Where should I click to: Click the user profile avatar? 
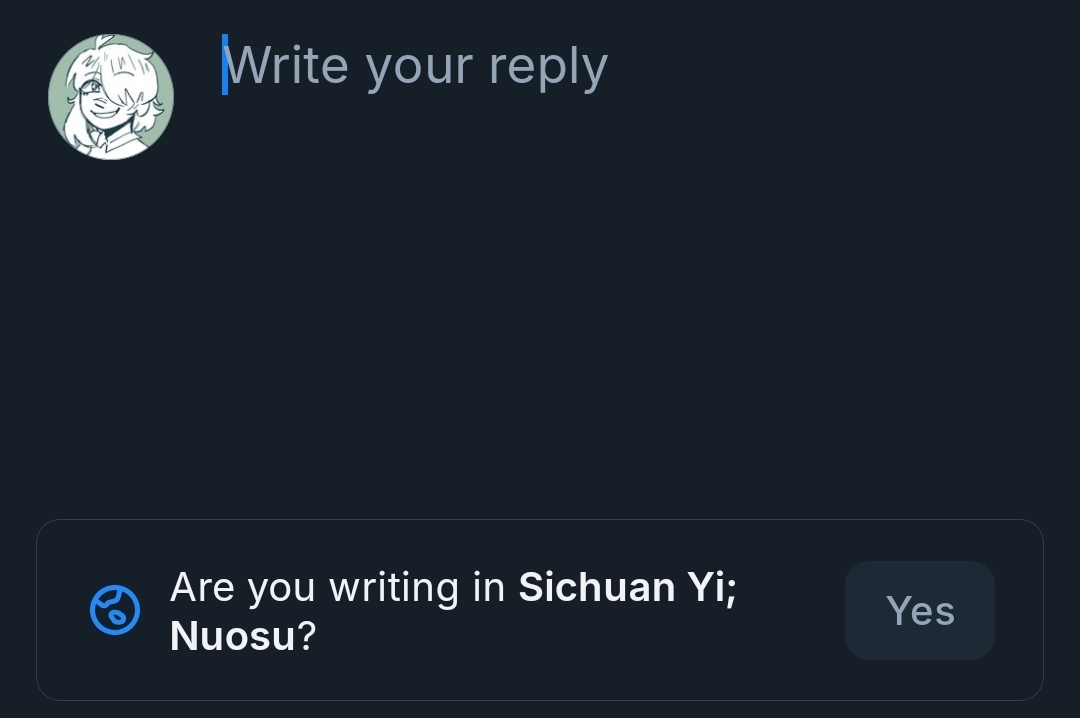tap(111, 97)
